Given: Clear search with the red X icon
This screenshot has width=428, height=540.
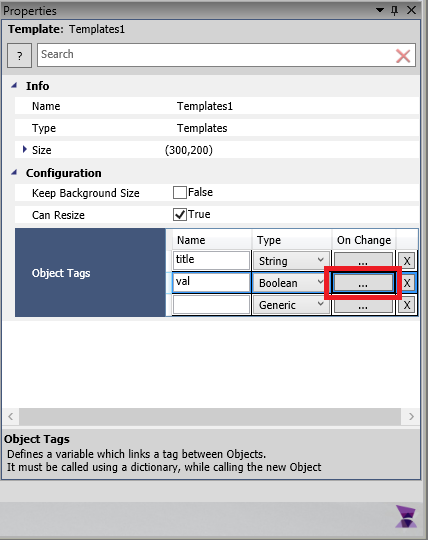Looking at the screenshot, I should (x=403, y=56).
